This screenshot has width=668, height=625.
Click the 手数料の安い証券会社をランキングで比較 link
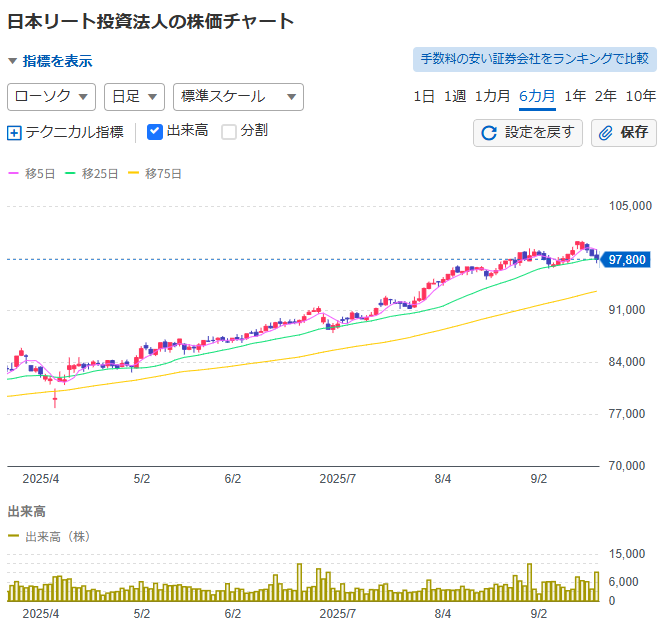[x=535, y=59]
